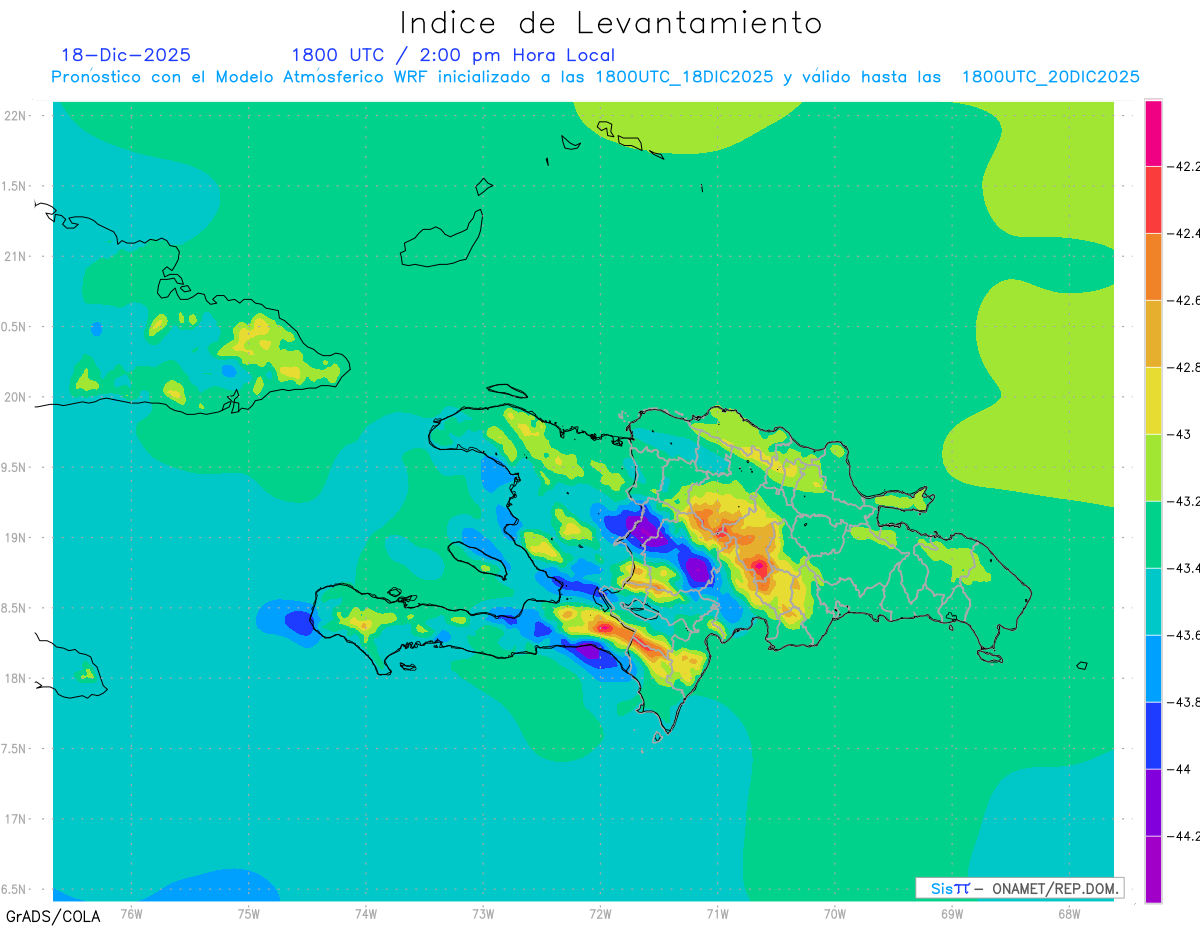1200x927 pixels.
Task: Click the "SisTT - ONAMET/REP.DOM." credit box
Action: (1019, 888)
